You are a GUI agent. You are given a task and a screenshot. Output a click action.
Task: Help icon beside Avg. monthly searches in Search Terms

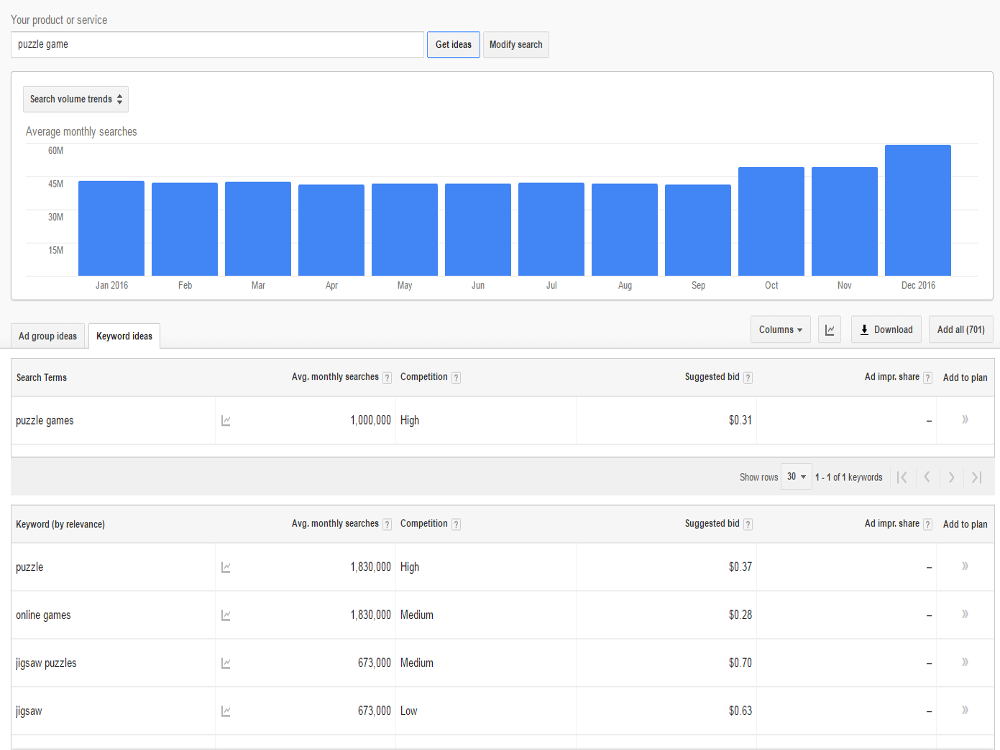[x=386, y=378]
